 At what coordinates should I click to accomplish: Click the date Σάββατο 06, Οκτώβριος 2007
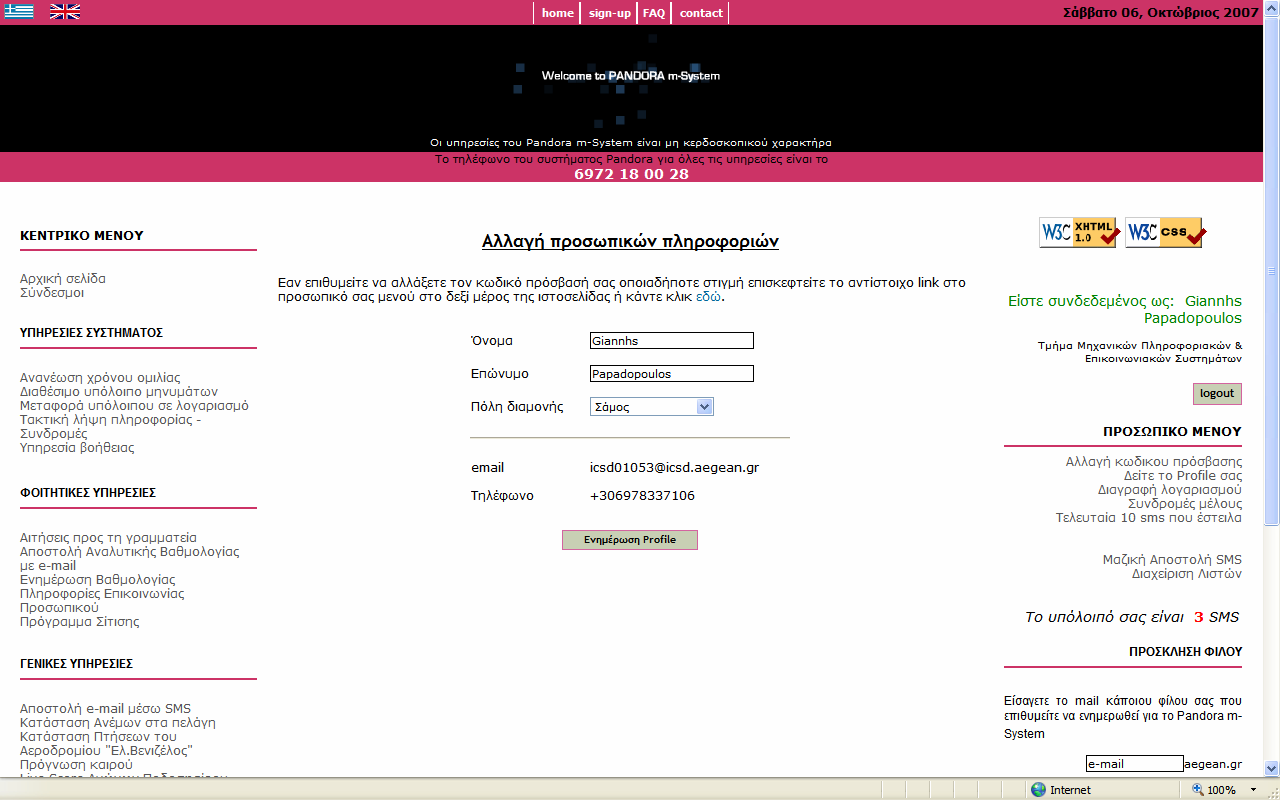click(x=1160, y=13)
